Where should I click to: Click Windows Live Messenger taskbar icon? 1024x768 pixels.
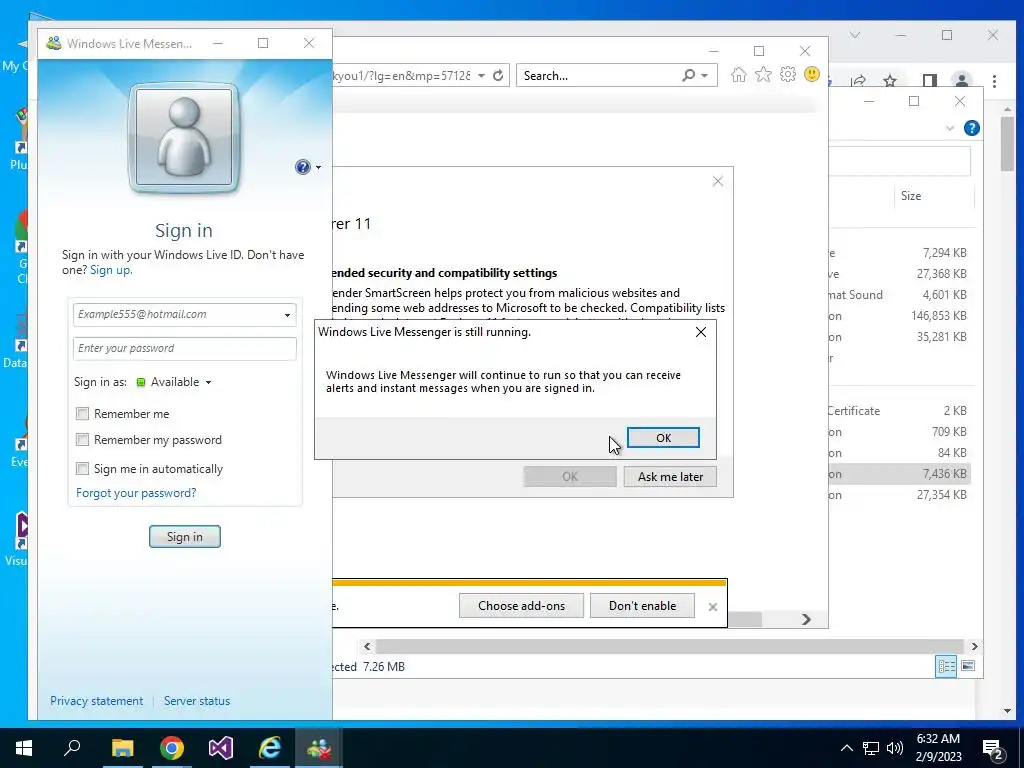pyautogui.click(x=319, y=748)
